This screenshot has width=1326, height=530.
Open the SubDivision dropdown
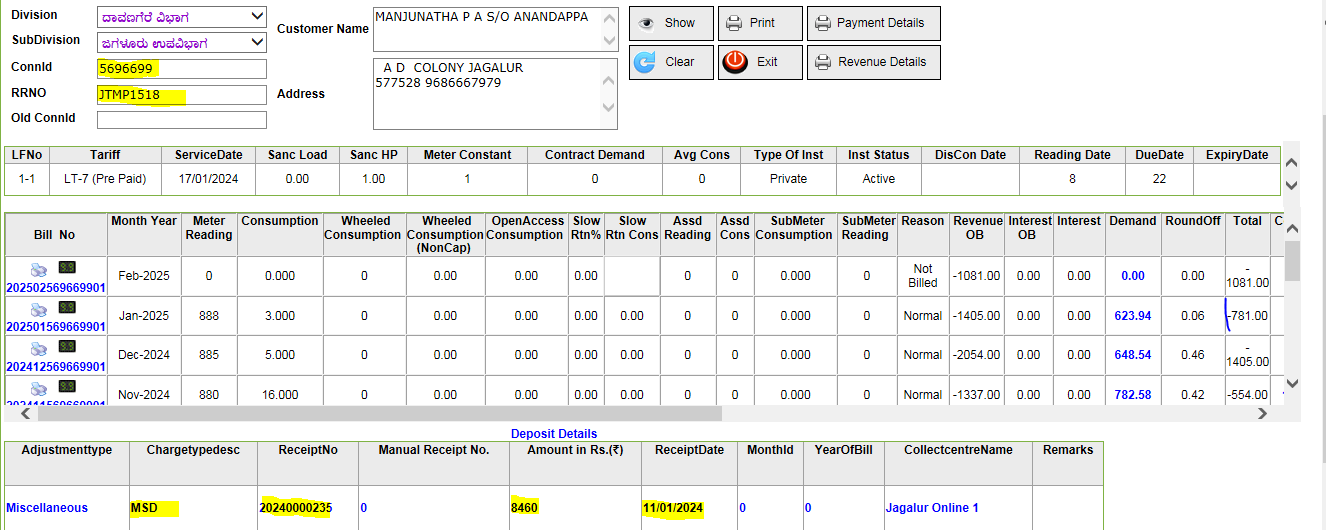[182, 42]
